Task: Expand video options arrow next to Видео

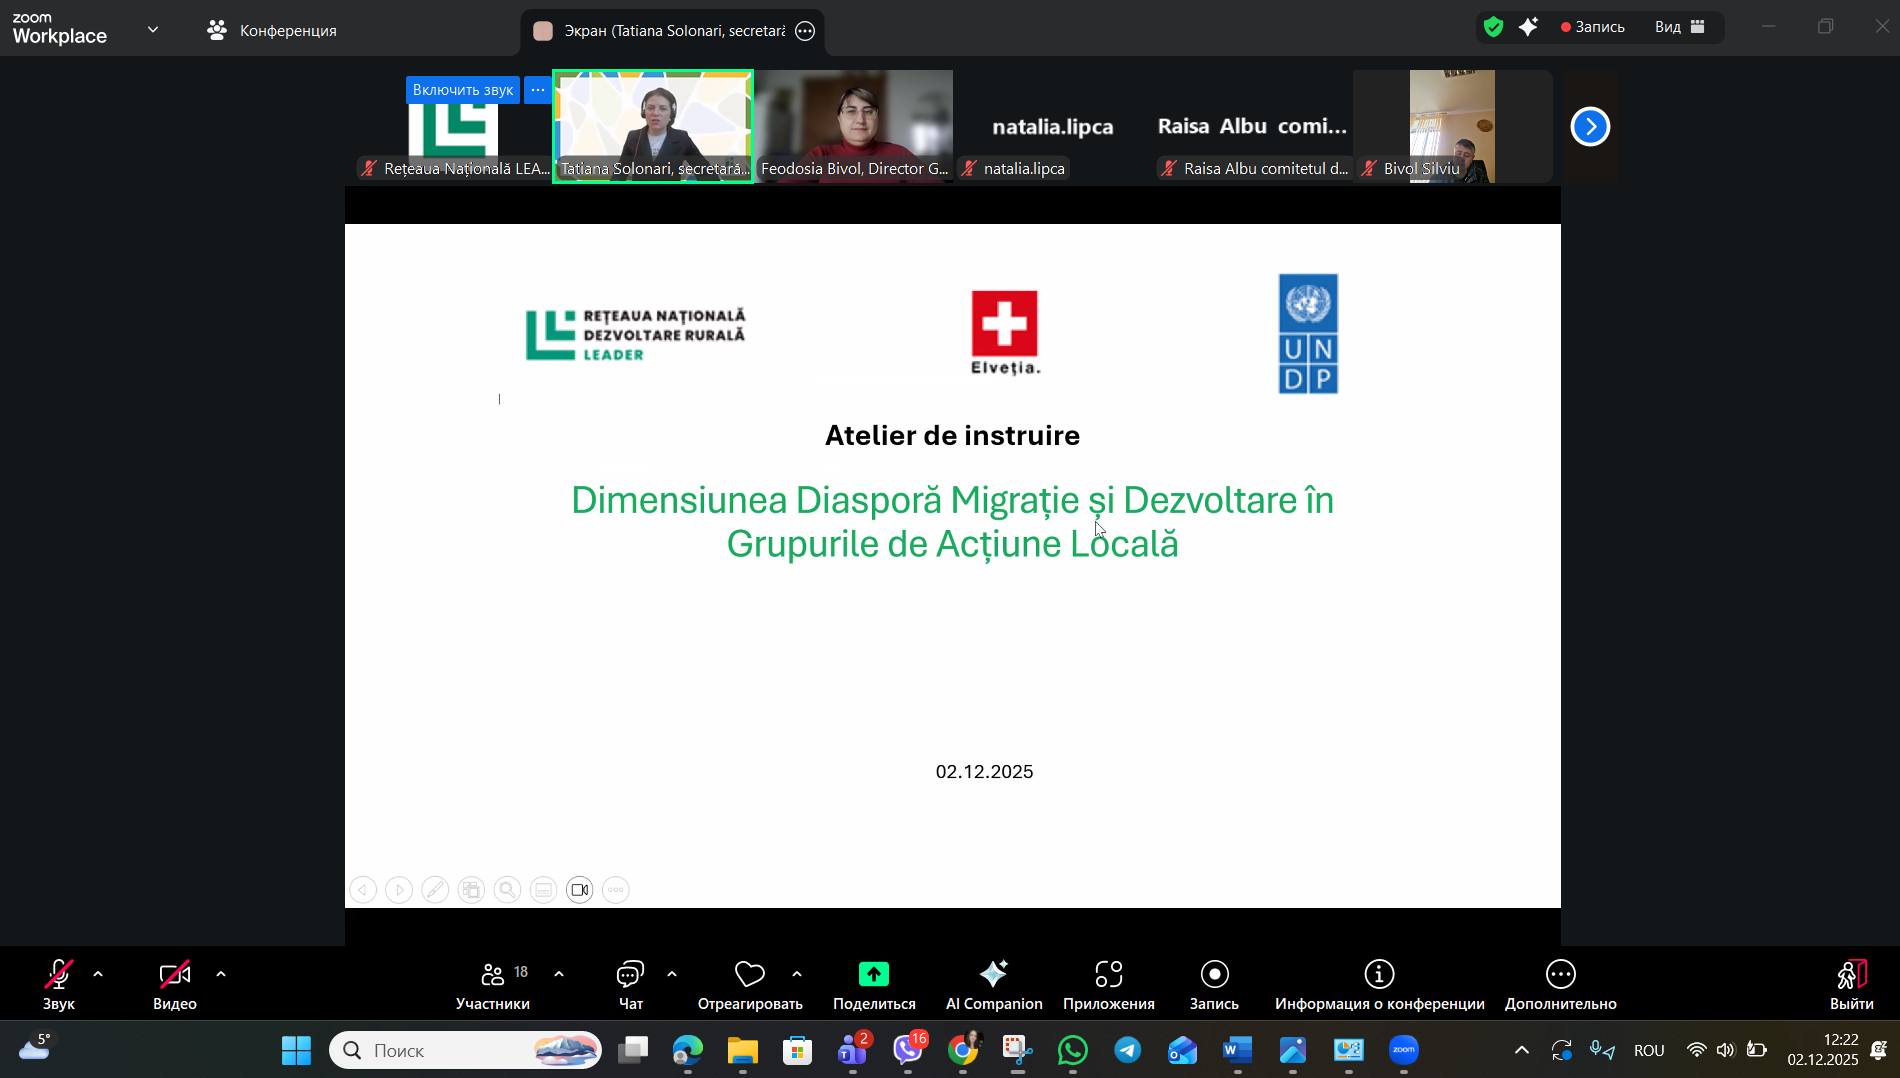Action: [x=221, y=974]
